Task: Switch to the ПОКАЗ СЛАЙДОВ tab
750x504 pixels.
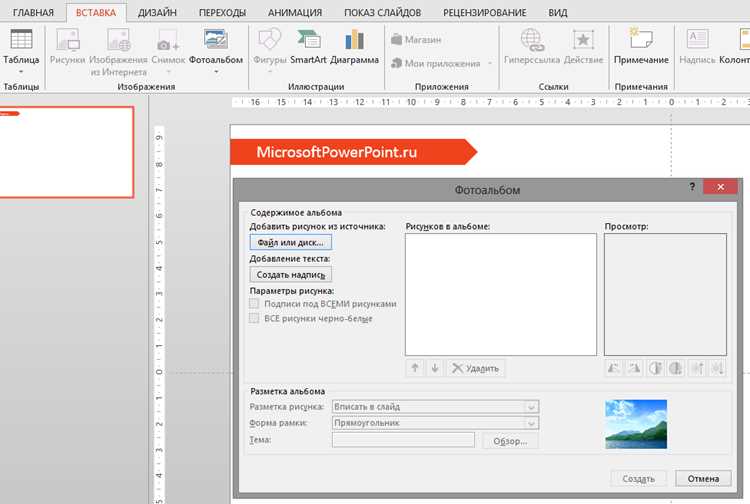Action: 383,12
